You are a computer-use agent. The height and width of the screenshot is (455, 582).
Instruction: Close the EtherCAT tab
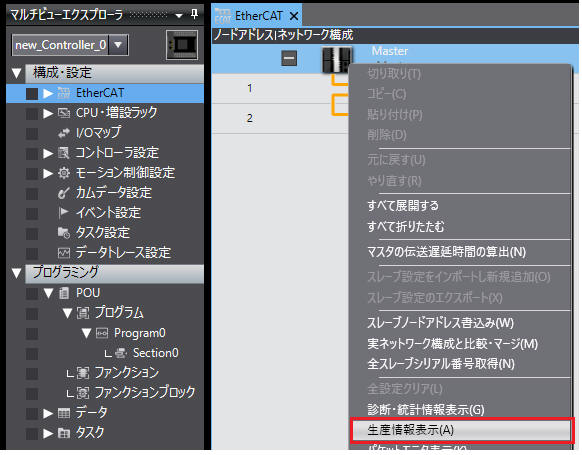(294, 16)
